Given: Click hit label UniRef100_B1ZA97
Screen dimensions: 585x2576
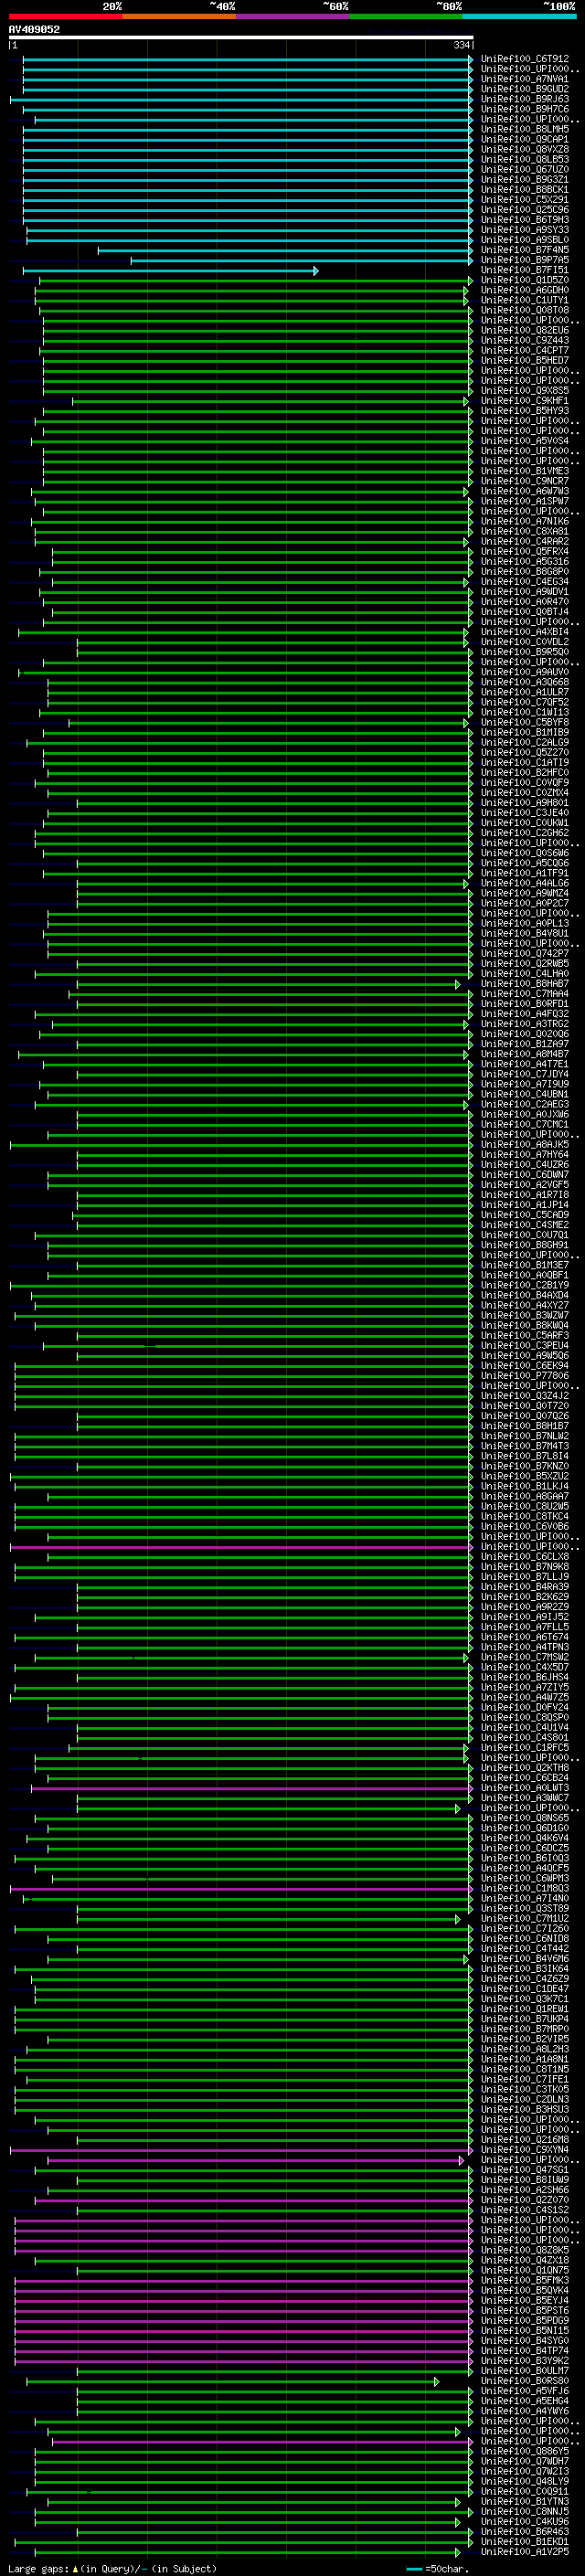Looking at the screenshot, I should click(525, 1044).
